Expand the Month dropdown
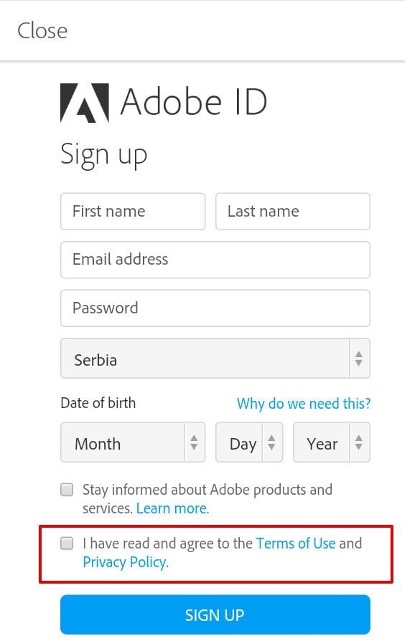This screenshot has width=406, height=644. [133, 442]
